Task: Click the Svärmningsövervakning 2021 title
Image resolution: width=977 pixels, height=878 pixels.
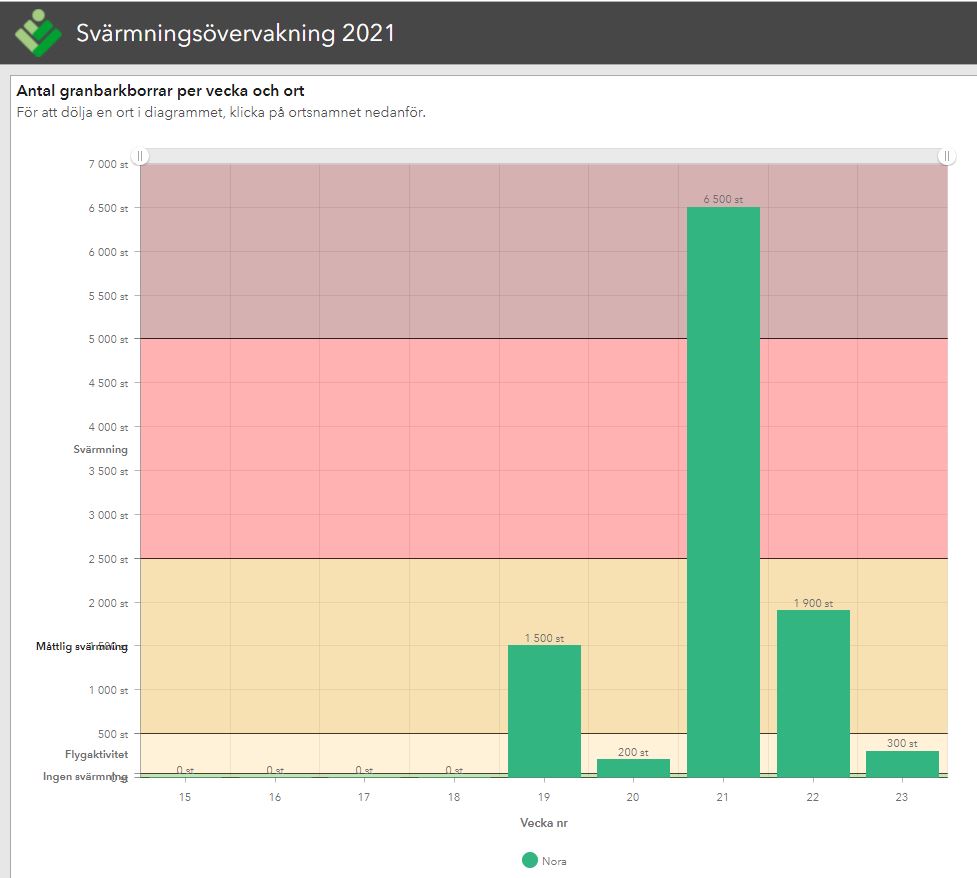Action: coord(235,33)
